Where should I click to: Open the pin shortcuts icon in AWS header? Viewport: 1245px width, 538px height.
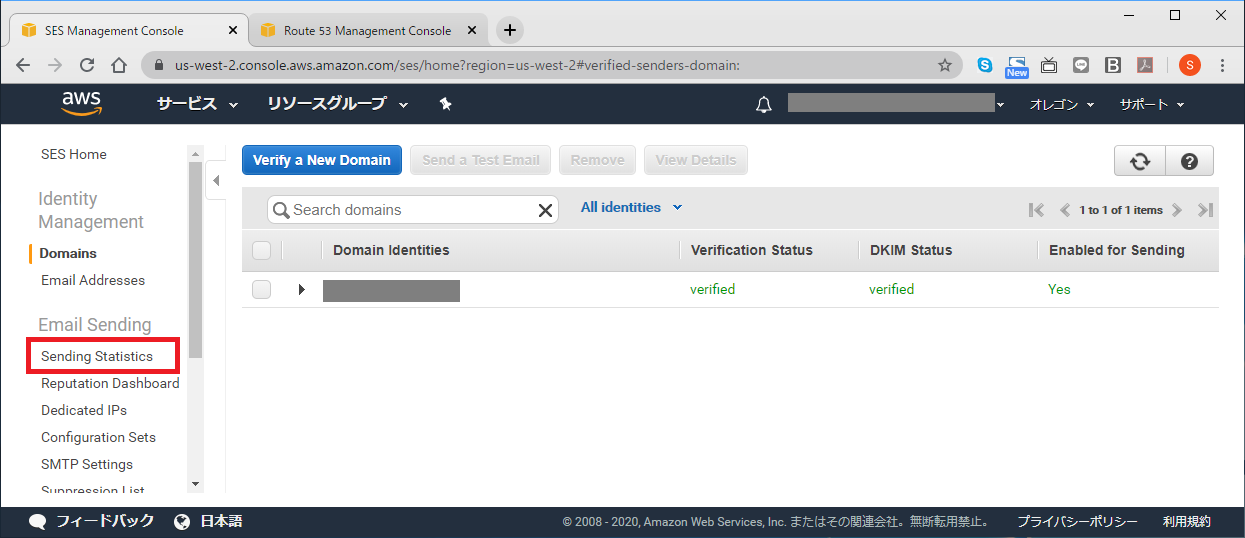pyautogui.click(x=446, y=104)
